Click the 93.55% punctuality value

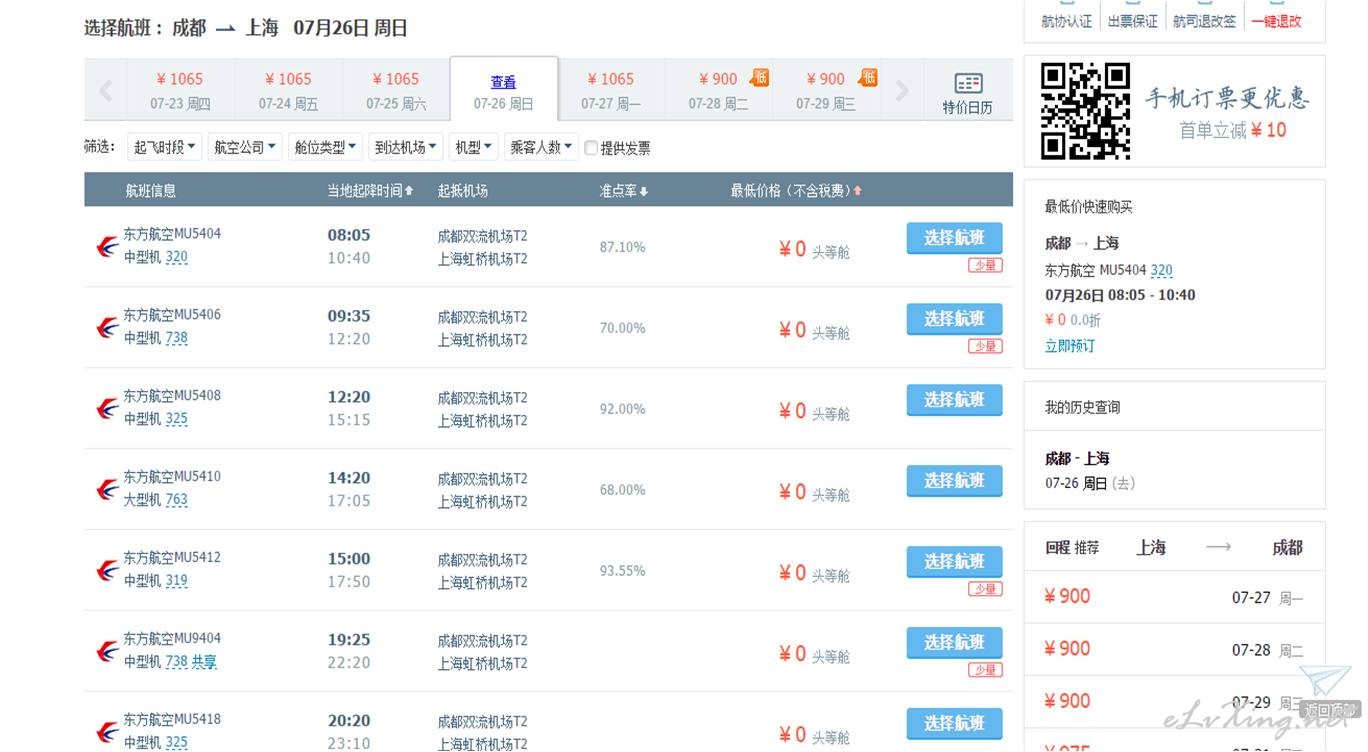click(x=622, y=571)
